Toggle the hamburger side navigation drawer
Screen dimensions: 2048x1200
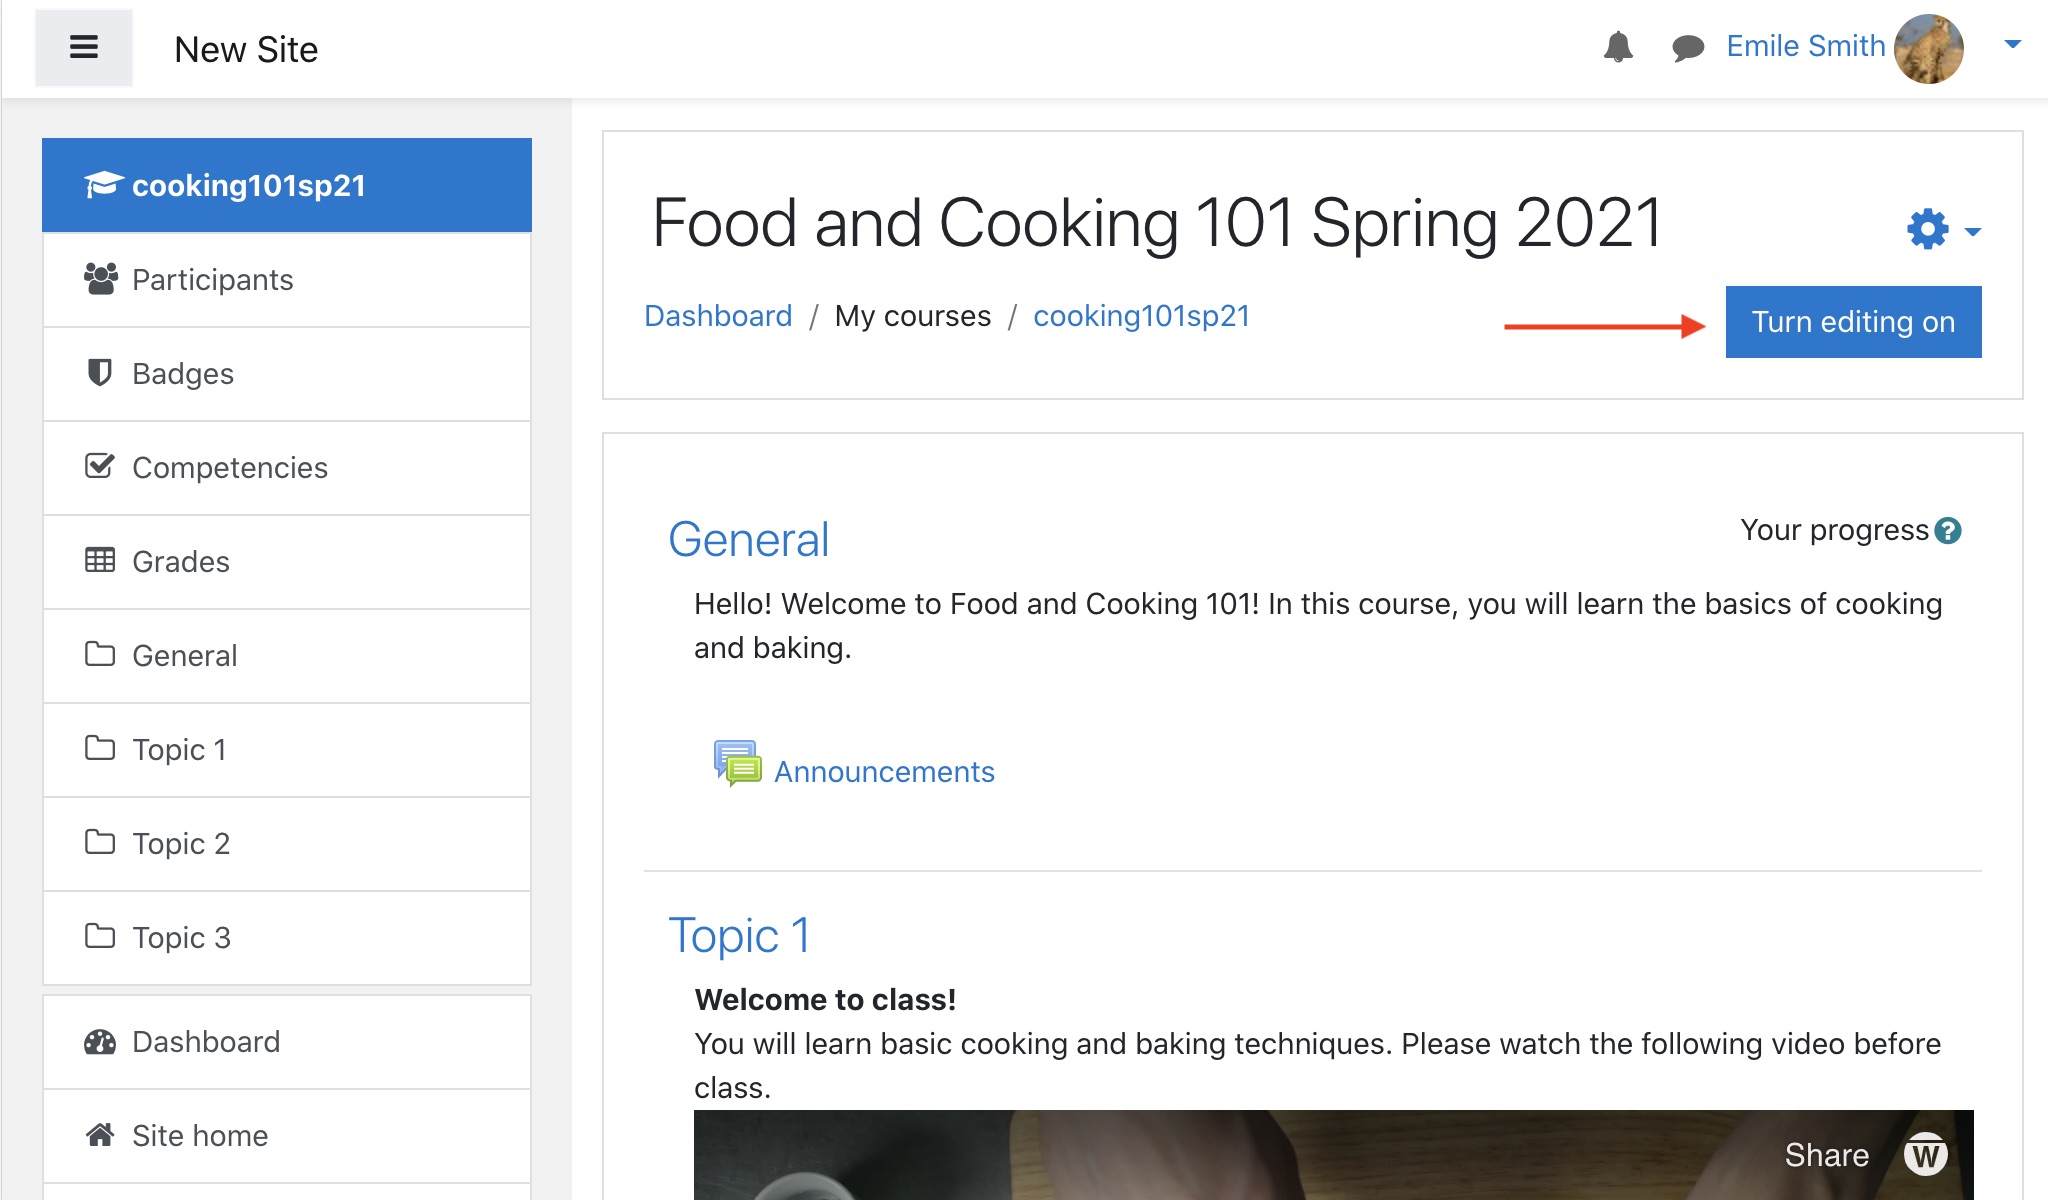[84, 47]
